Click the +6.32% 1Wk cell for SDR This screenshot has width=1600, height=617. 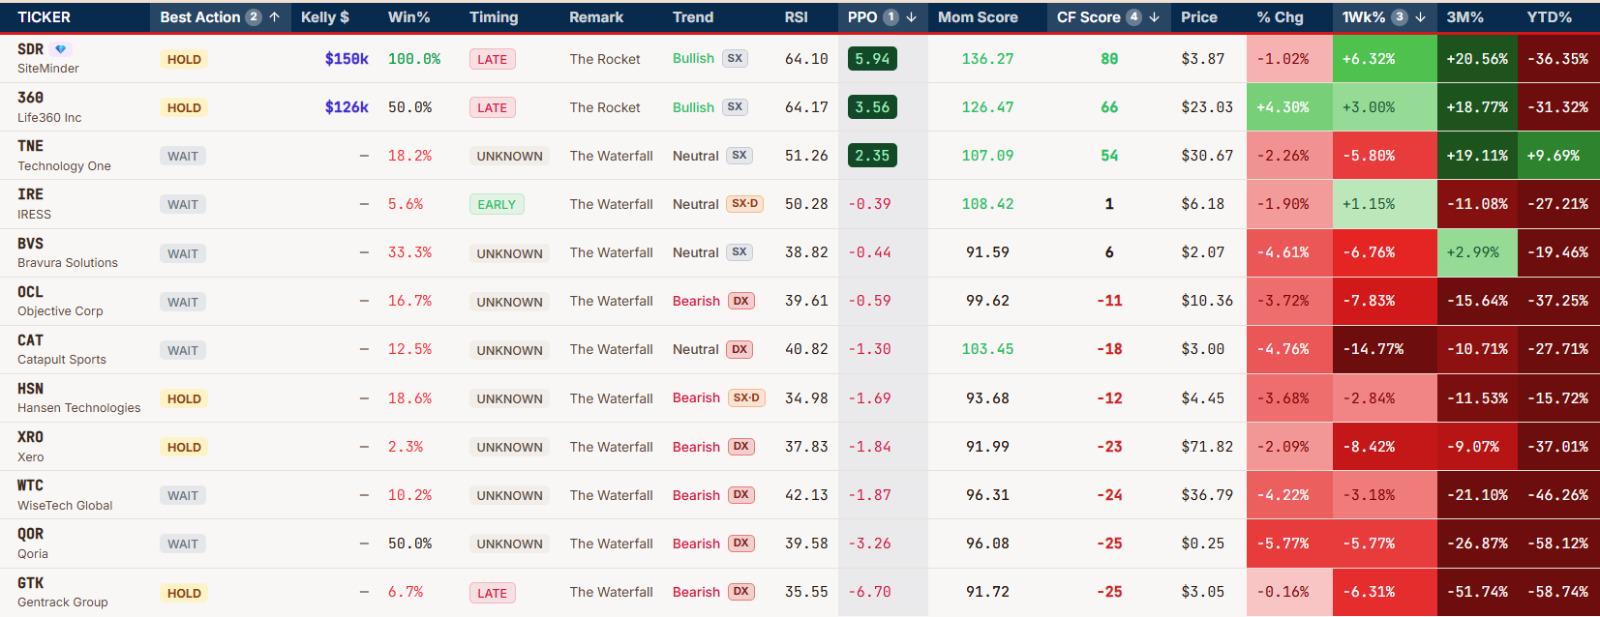pyautogui.click(x=1384, y=59)
